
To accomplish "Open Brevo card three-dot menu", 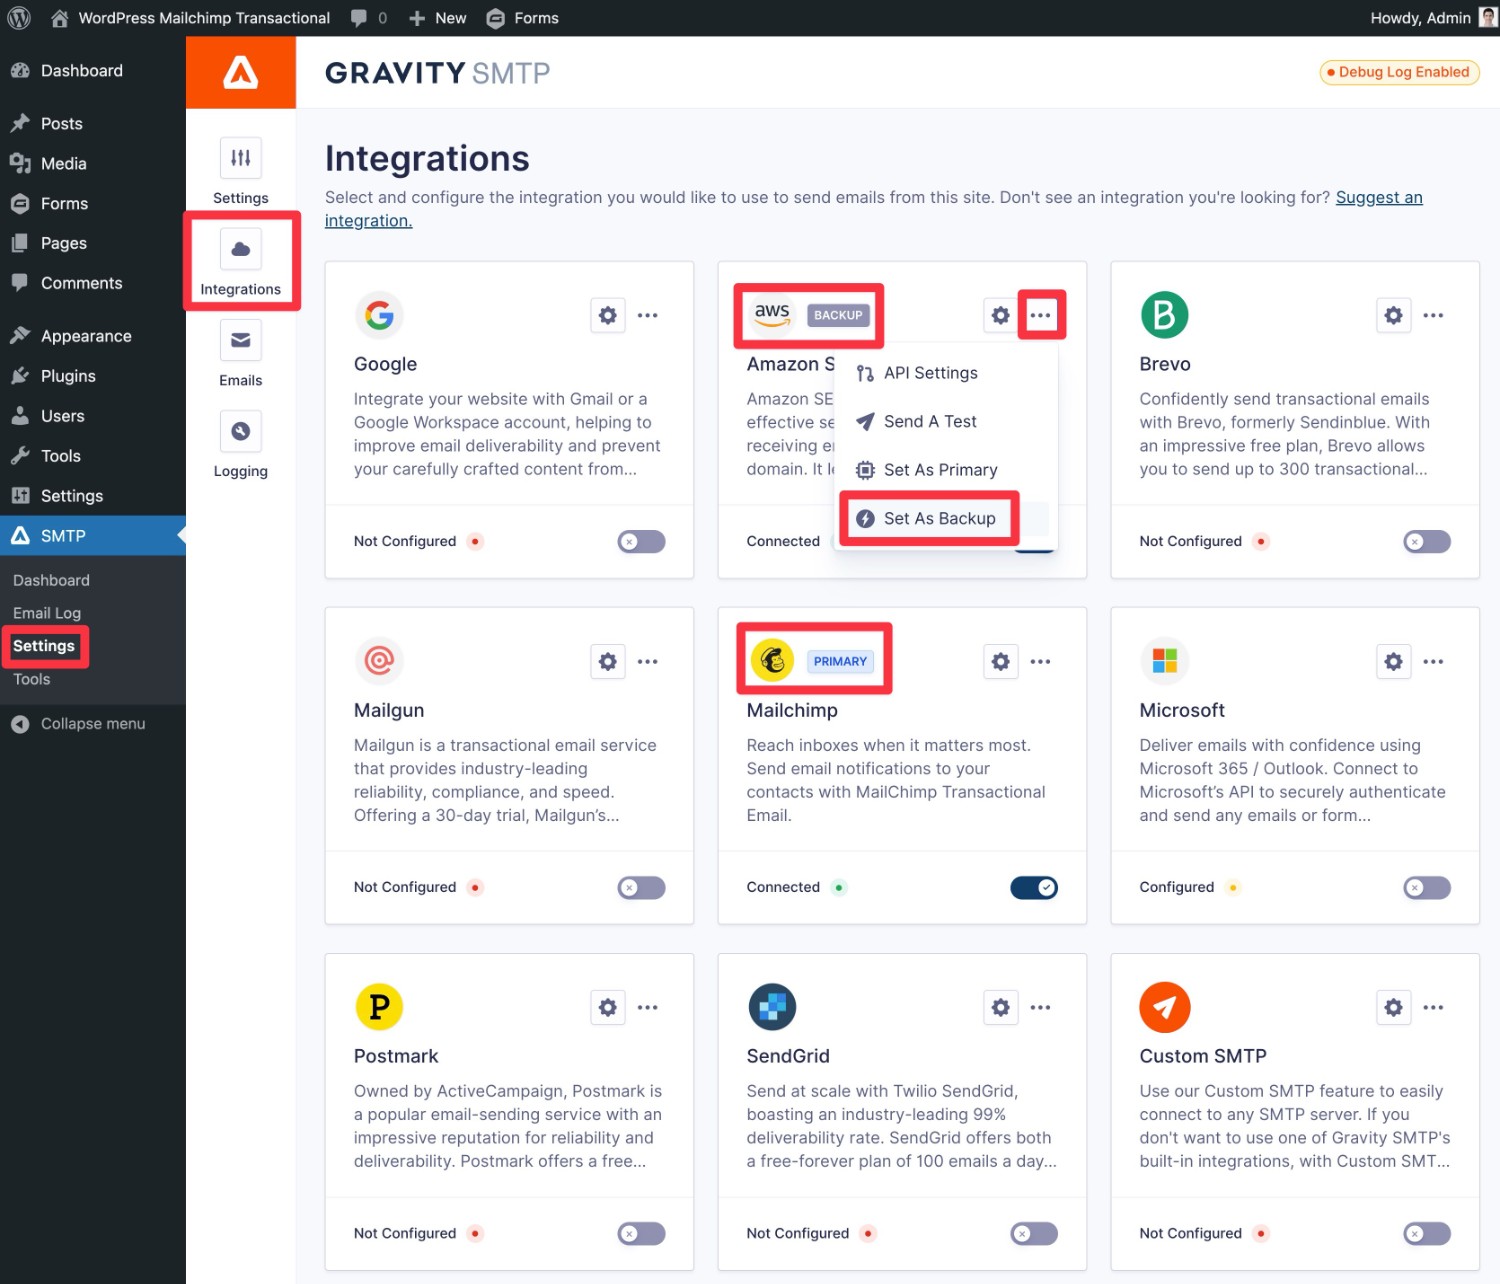I will [1434, 316].
